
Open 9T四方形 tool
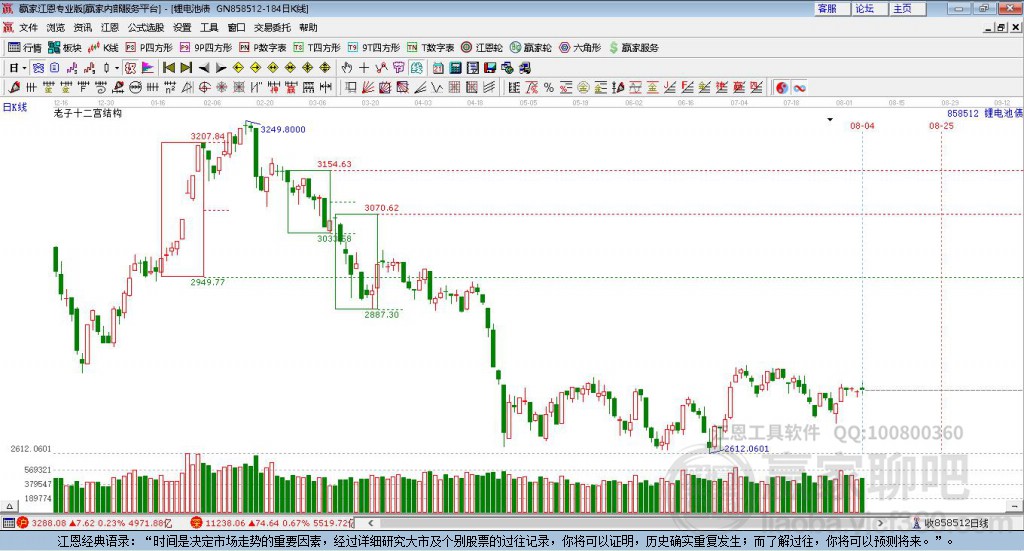tap(374, 48)
